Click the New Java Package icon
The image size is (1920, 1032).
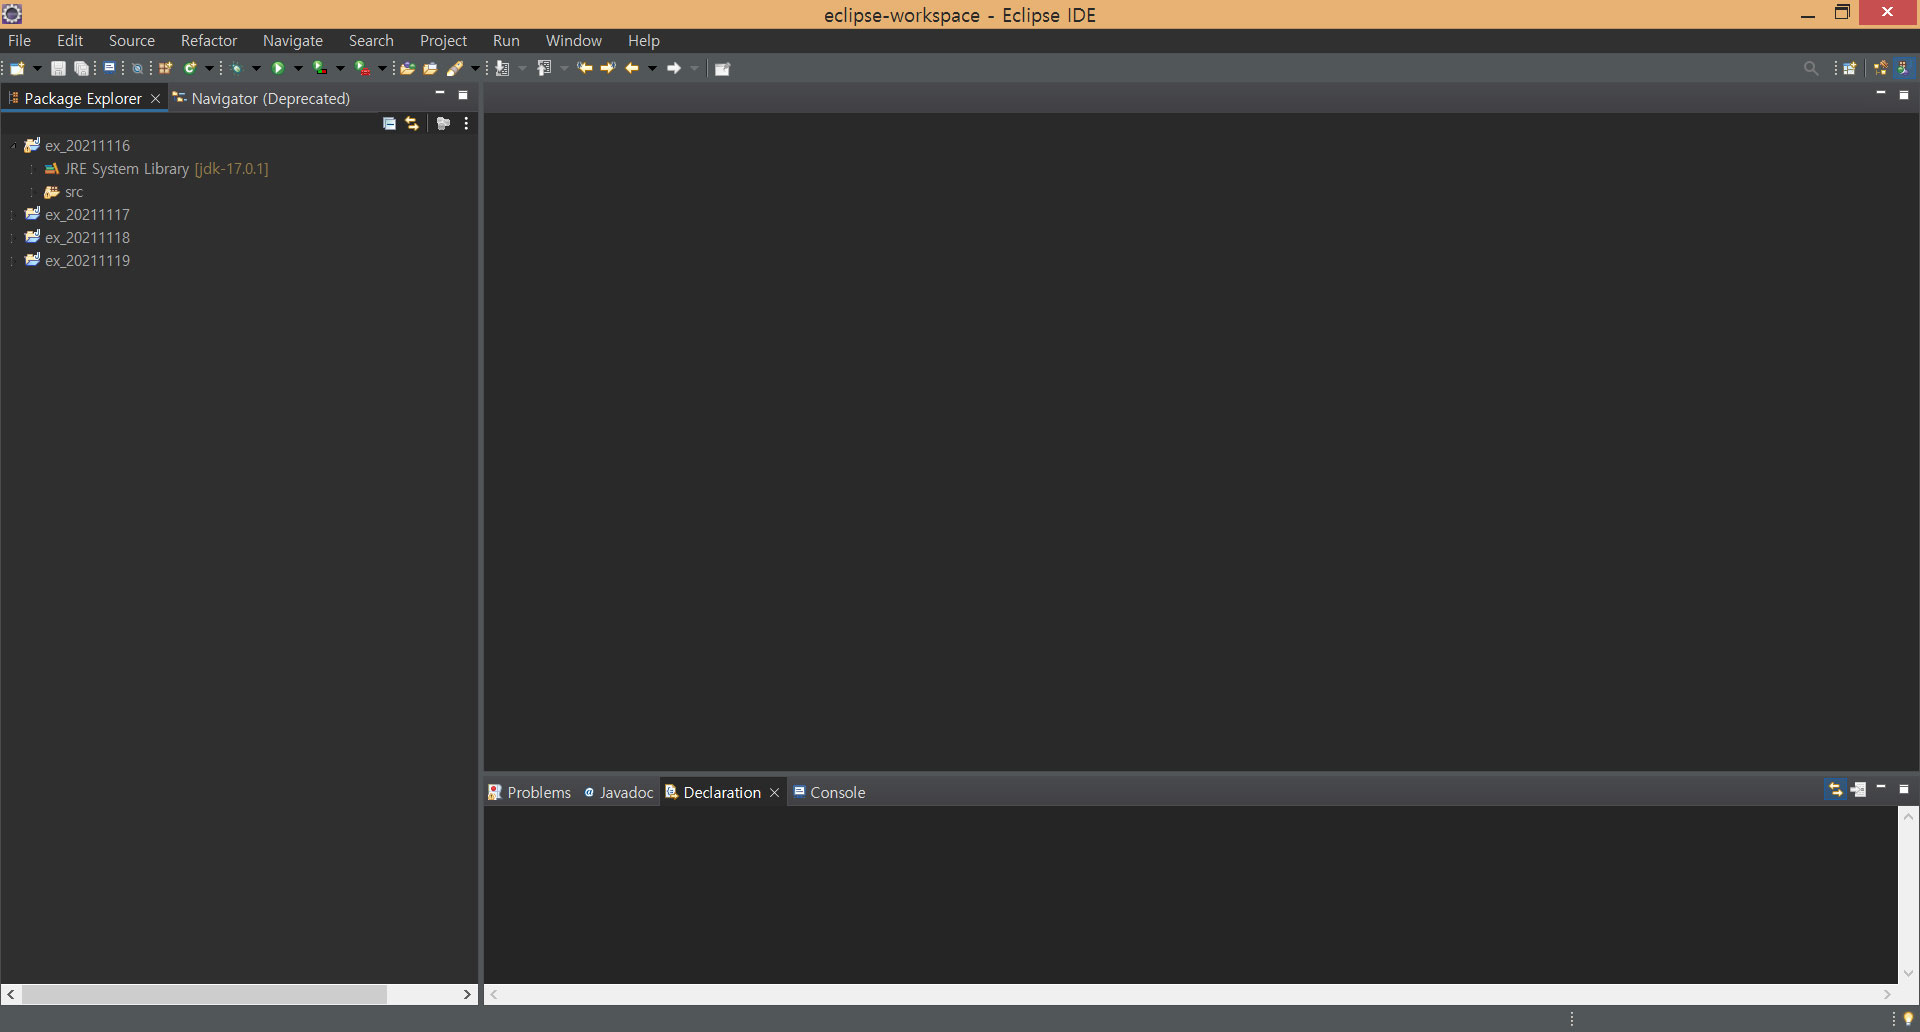pyautogui.click(x=166, y=68)
